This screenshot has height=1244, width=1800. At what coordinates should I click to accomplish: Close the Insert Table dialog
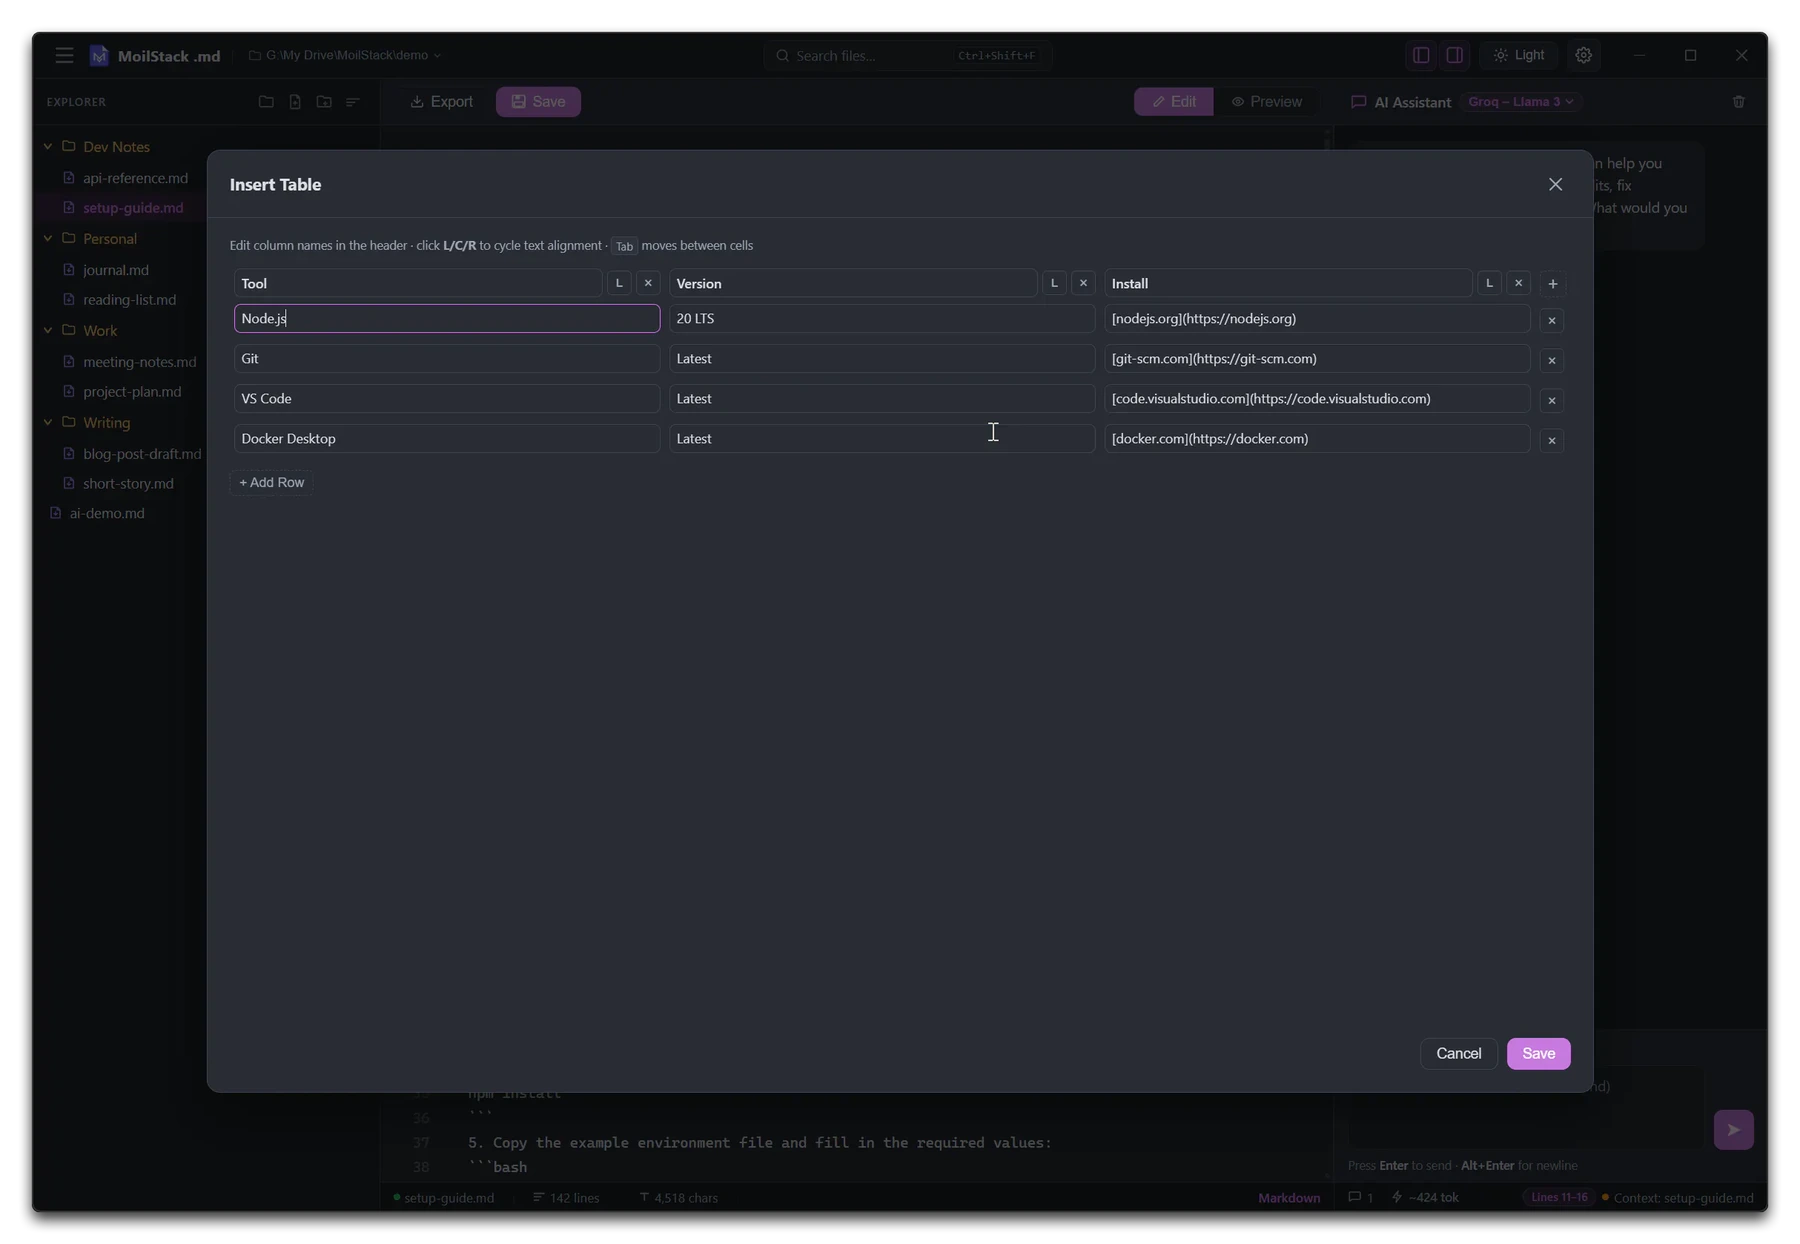[1555, 184]
